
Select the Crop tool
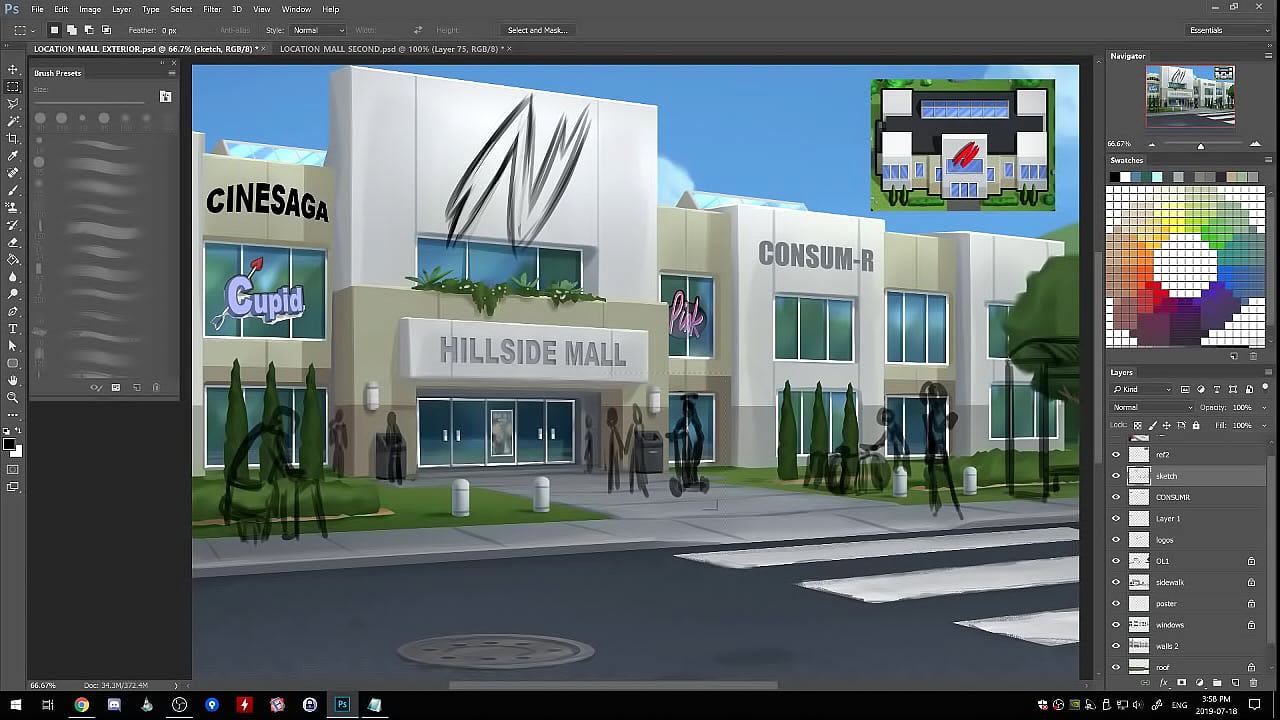(13, 138)
